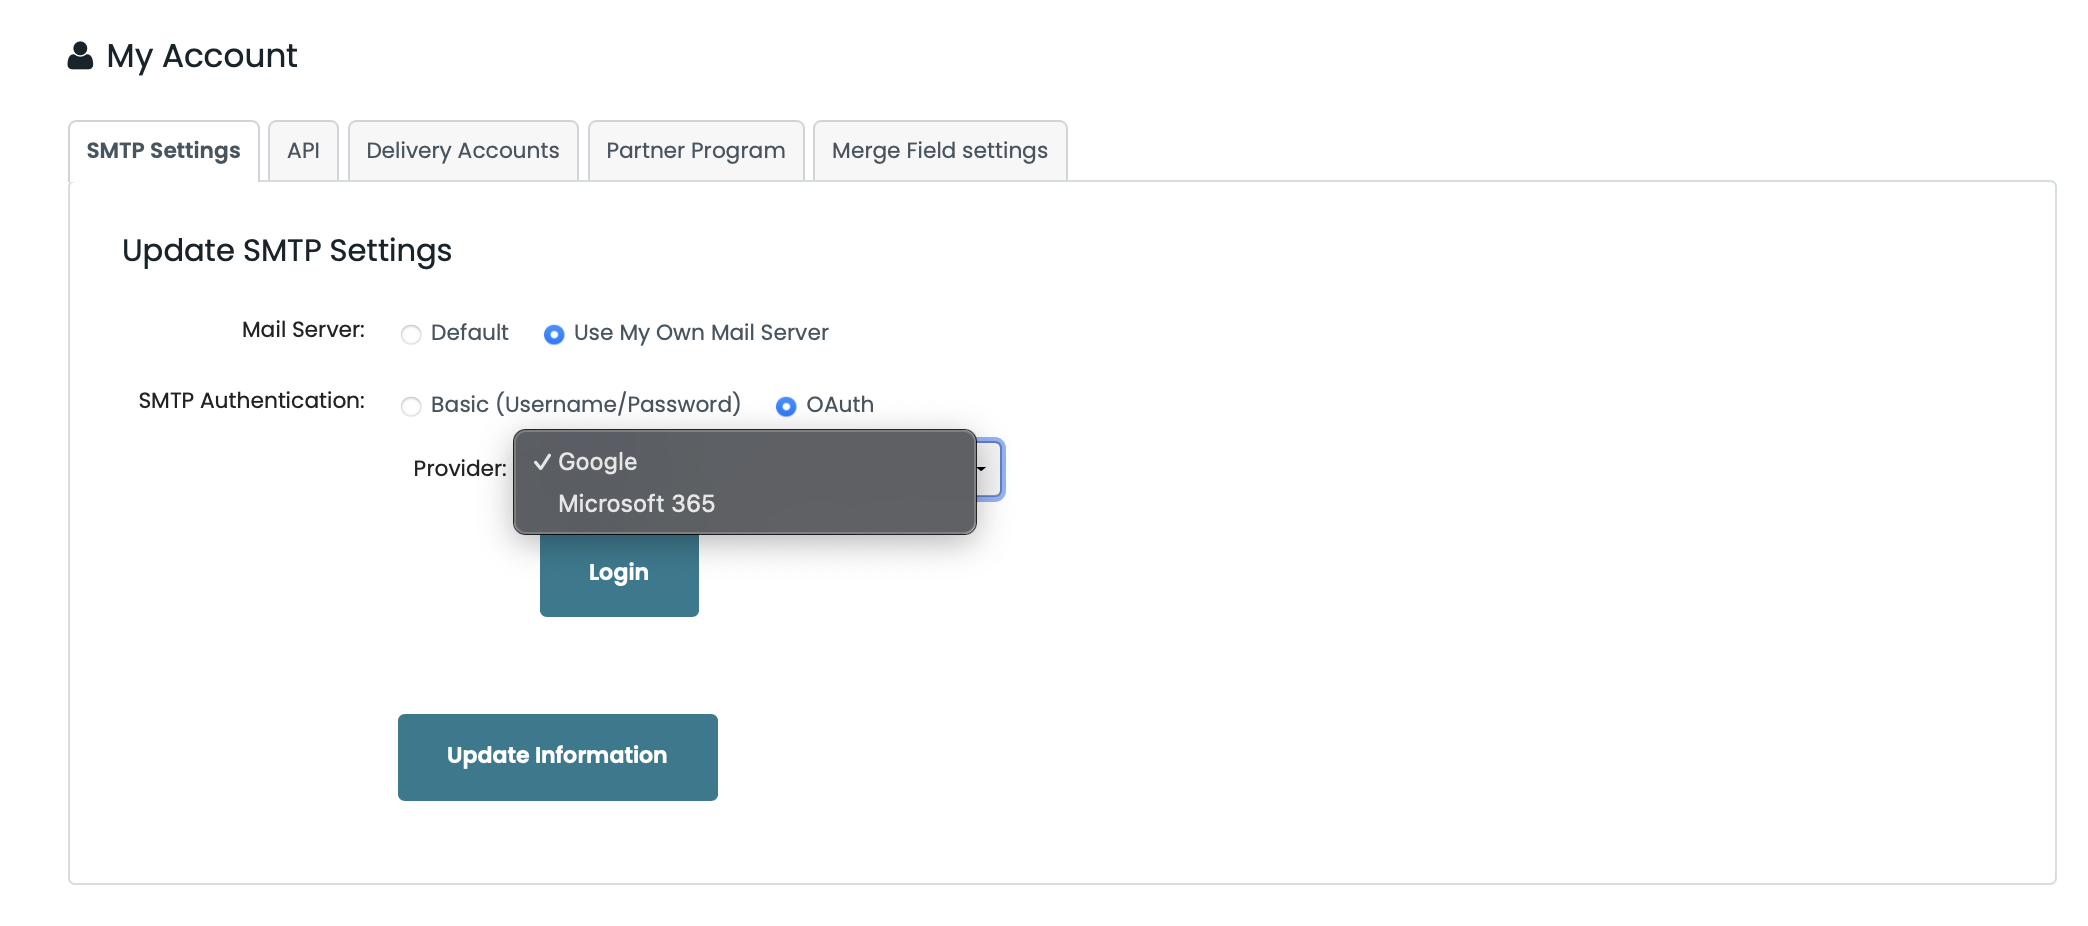The height and width of the screenshot is (926, 2088).
Task: Select Default for Mail Server
Action: (x=411, y=334)
